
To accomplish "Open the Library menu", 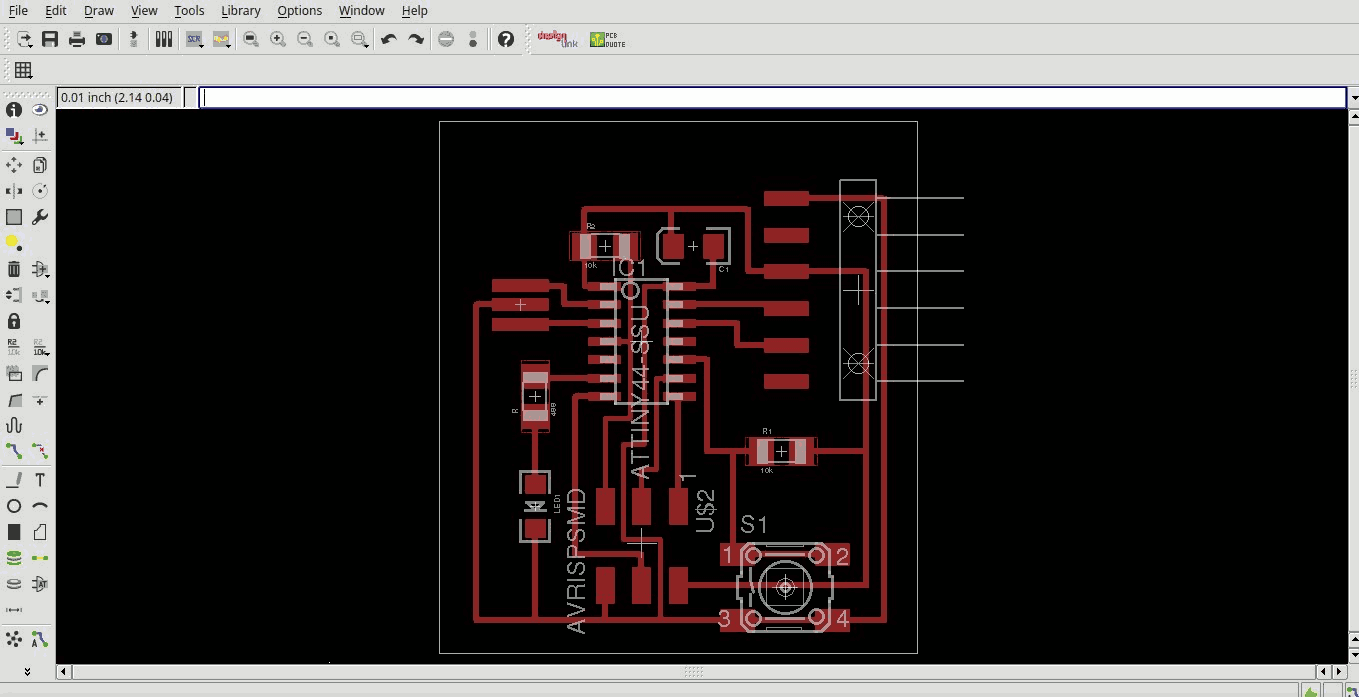I will click(x=240, y=11).
